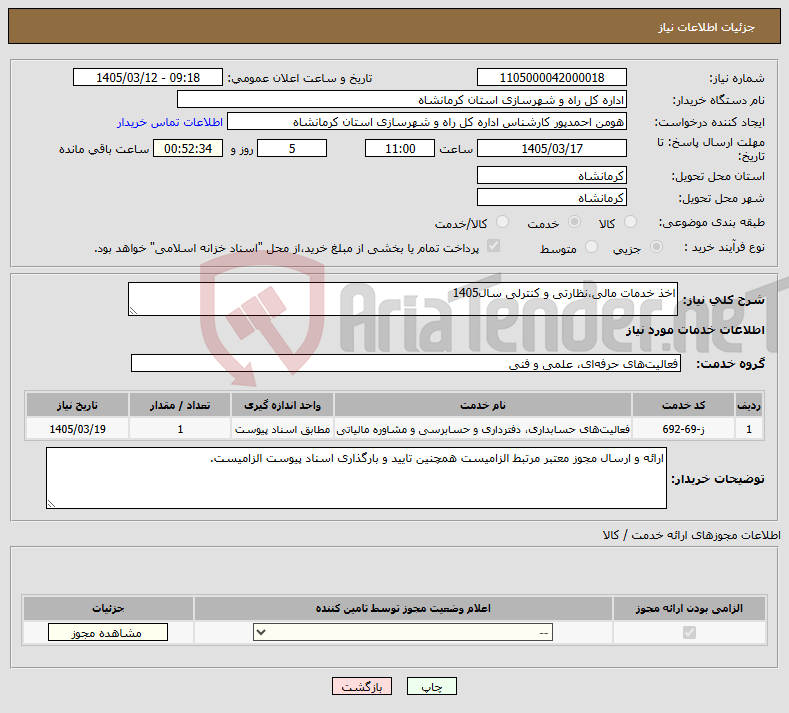The height and width of the screenshot is (713, 789).
Task: Click the buyer organization name field
Action: [402, 100]
